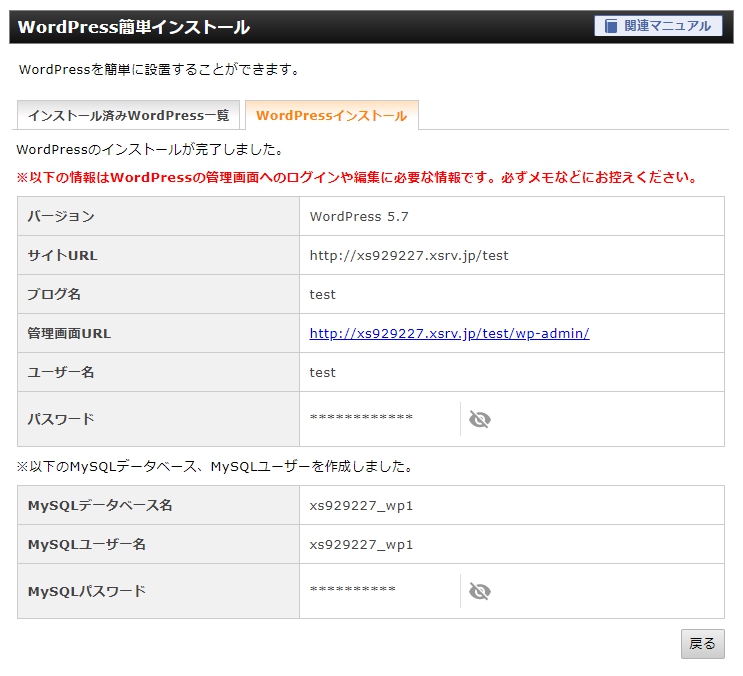Click the ユーザー名 row label
This screenshot has height=676, width=743.
(61, 372)
